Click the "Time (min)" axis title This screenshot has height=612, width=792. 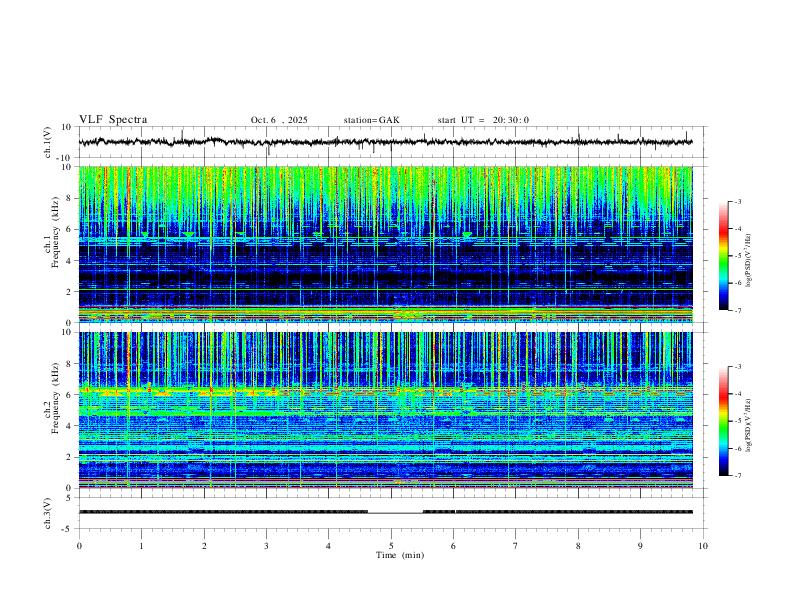point(400,555)
